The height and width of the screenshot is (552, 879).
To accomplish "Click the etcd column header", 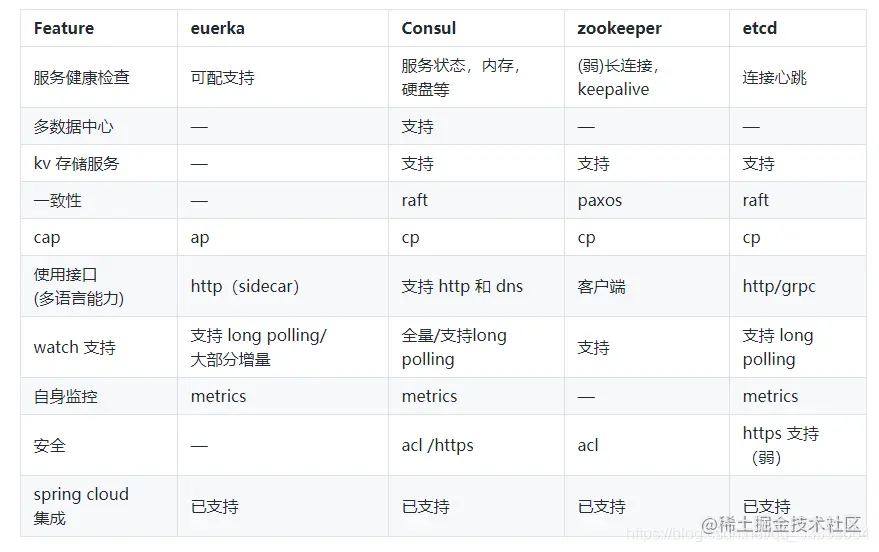I will point(759,28).
